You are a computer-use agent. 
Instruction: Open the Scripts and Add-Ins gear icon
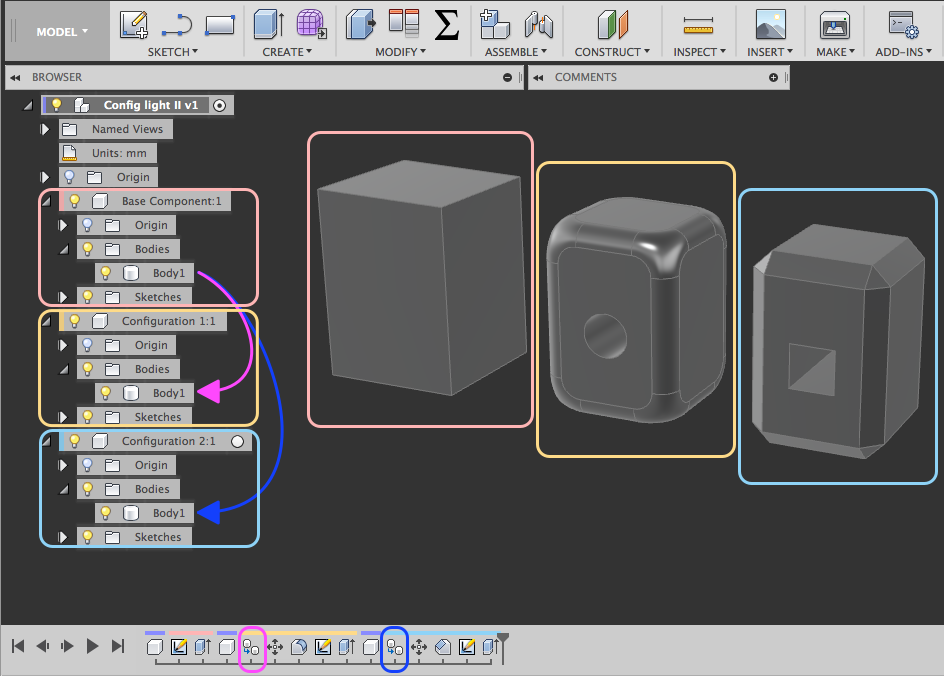[x=904, y=22]
